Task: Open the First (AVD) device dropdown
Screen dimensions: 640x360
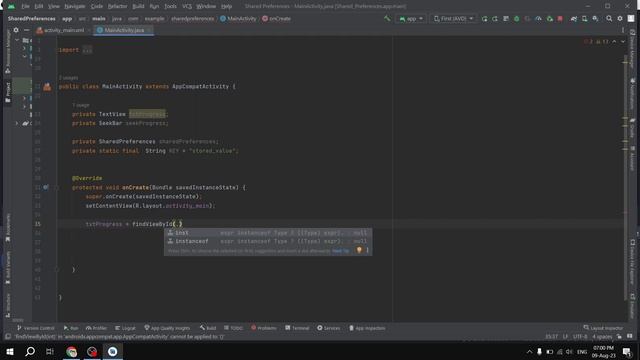Action: (x=453, y=19)
